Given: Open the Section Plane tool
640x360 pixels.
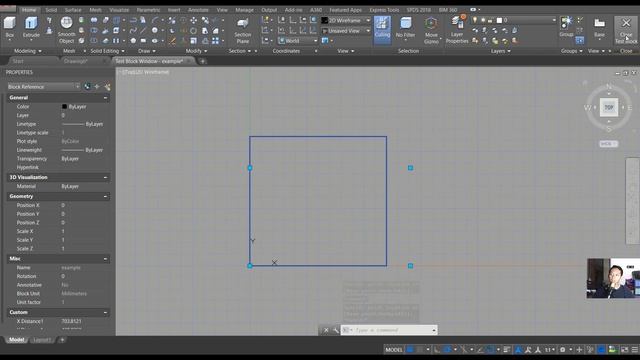Looking at the screenshot, I should click(x=242, y=31).
